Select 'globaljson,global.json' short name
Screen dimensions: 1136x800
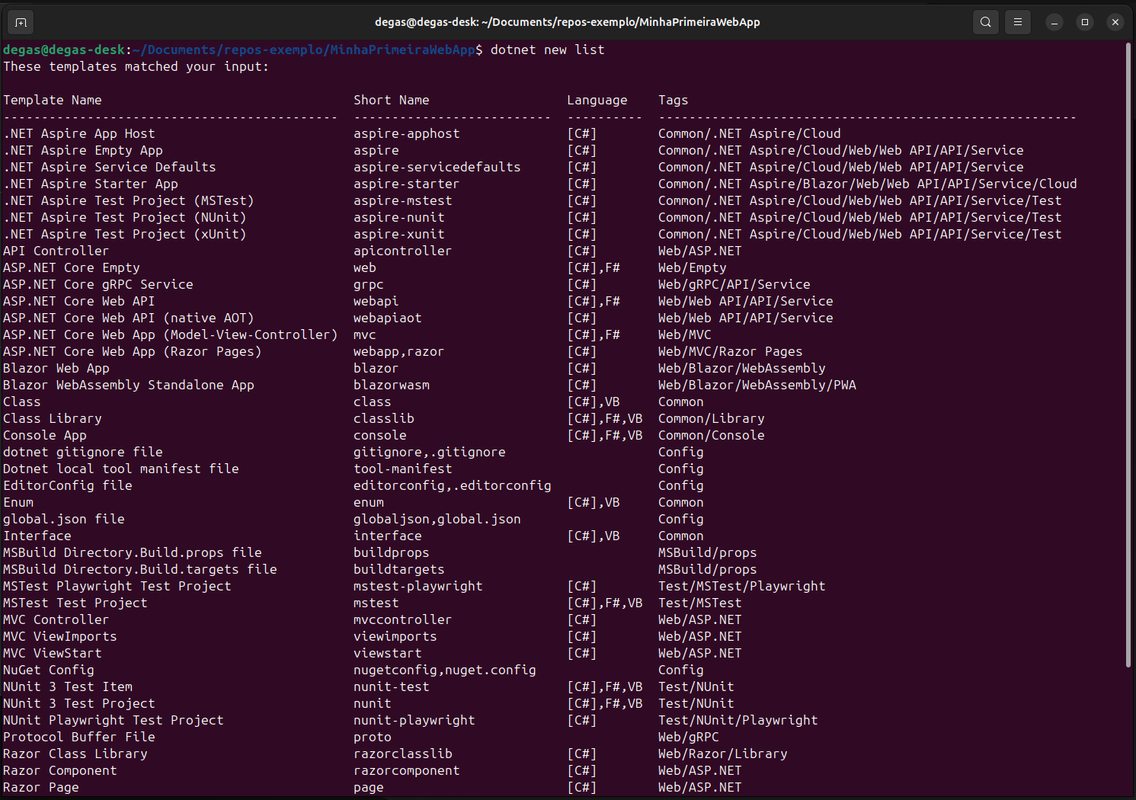tap(437, 519)
